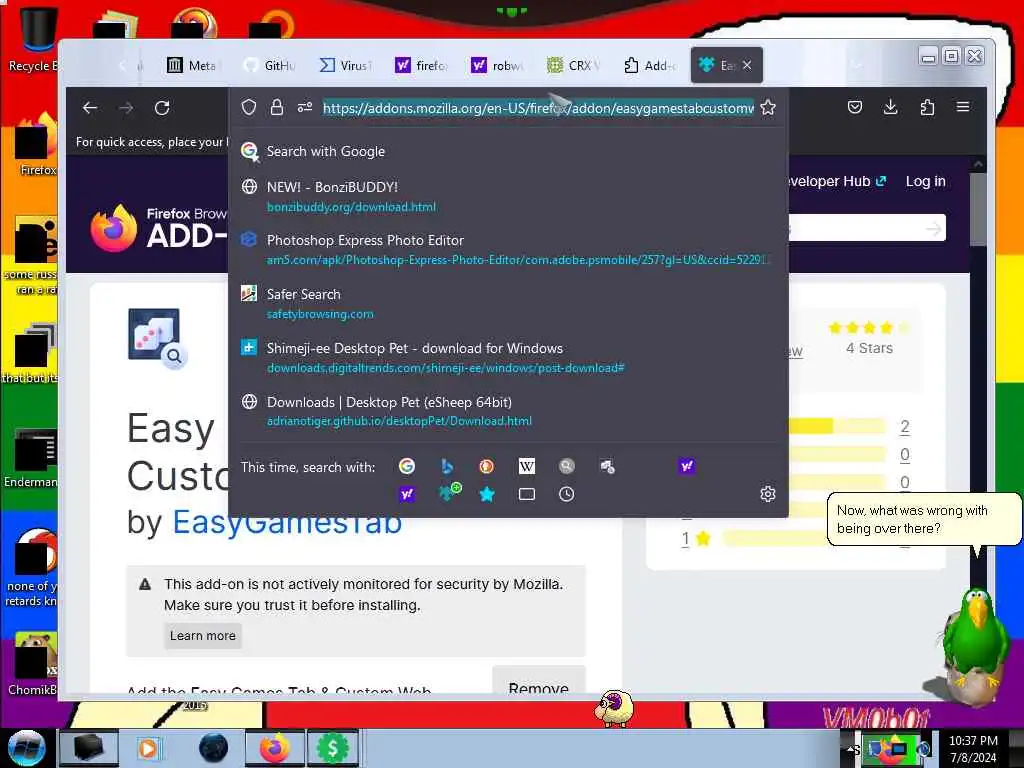Screen dimensions: 1024x768
Task: Close the Easy Games Tab browser tab
Action: click(x=747, y=65)
